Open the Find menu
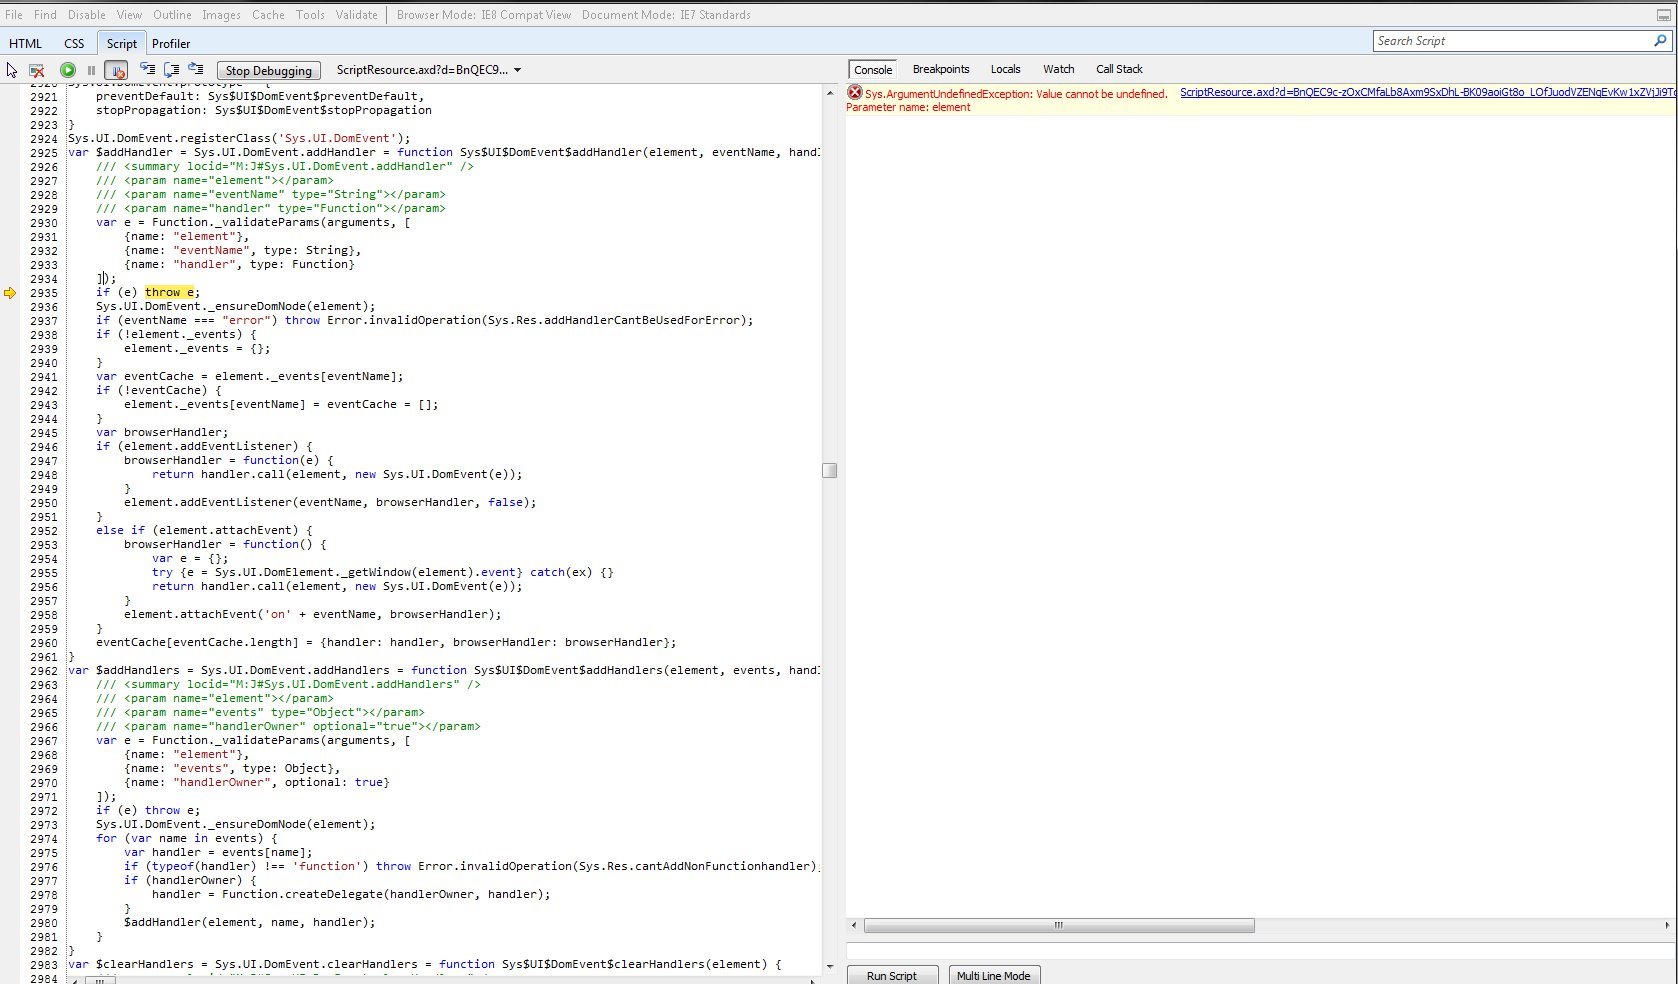The width and height of the screenshot is (1678, 984). point(45,15)
